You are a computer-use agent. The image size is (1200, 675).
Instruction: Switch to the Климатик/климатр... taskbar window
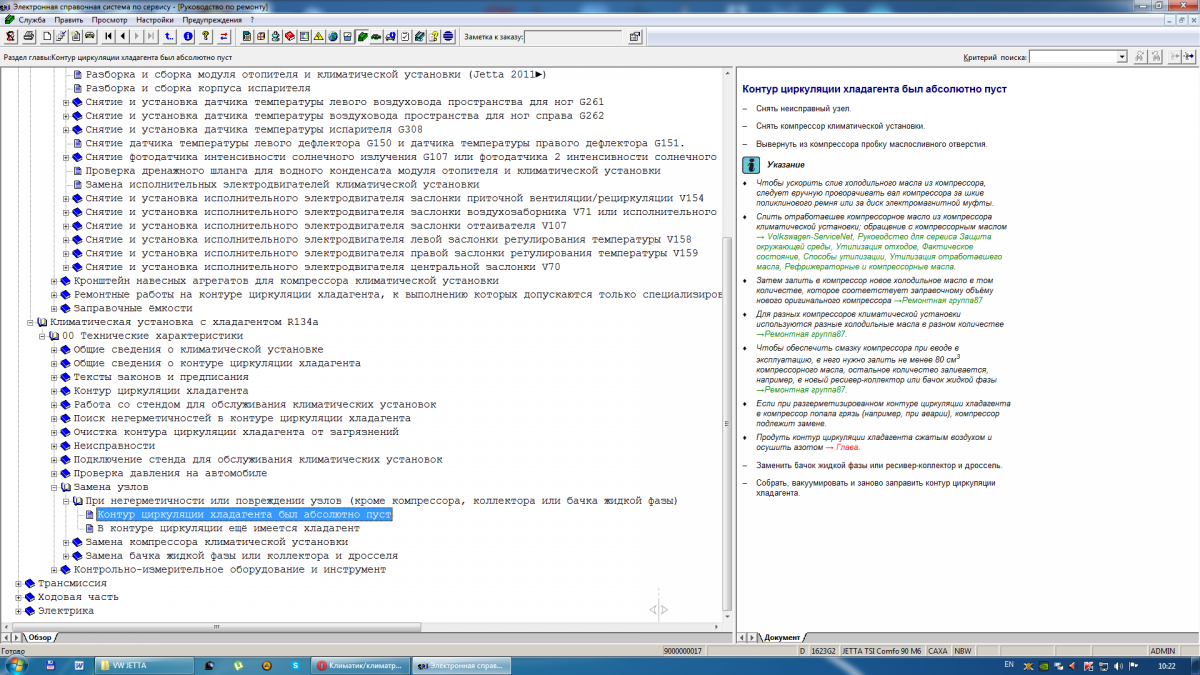pos(358,665)
